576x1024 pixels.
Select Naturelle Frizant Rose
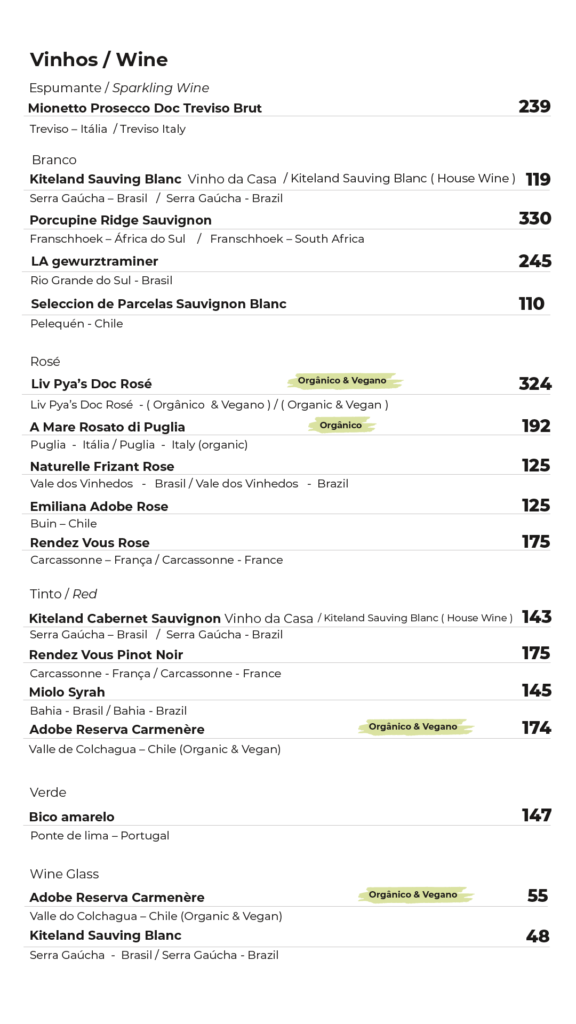tap(102, 466)
